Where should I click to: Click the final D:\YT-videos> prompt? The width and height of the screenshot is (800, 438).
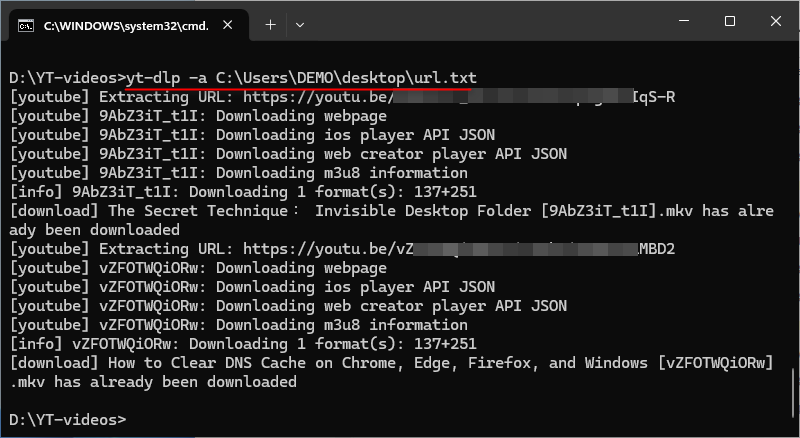(67, 420)
